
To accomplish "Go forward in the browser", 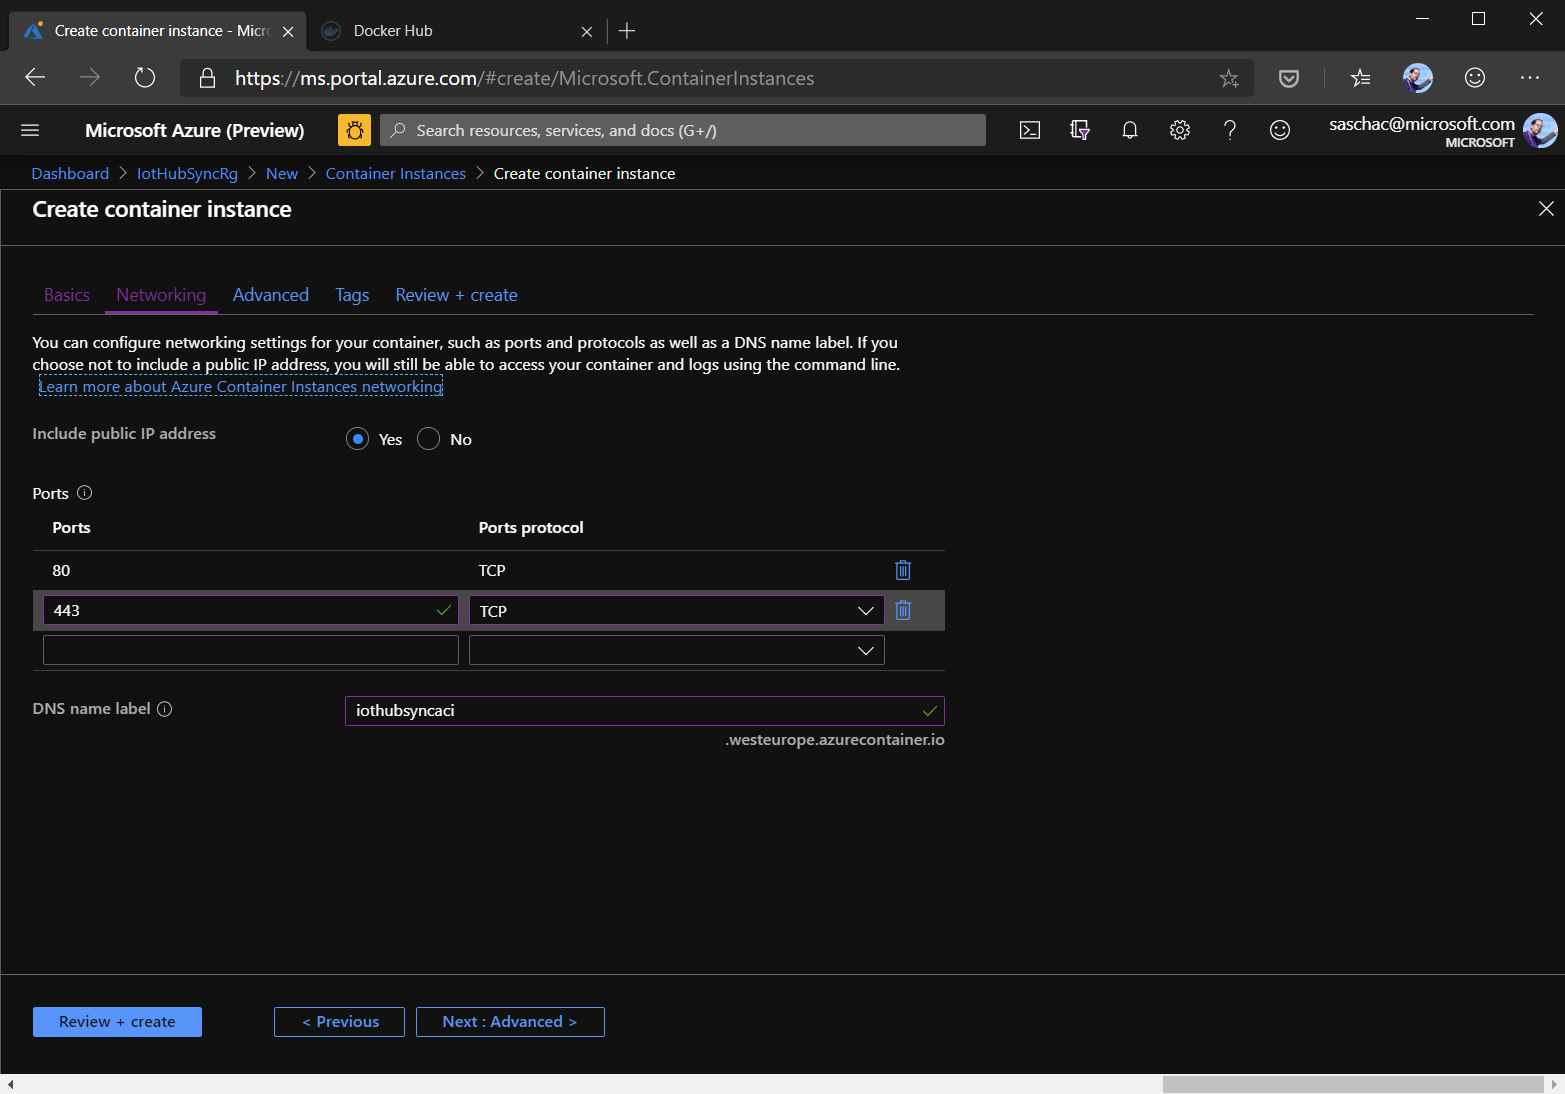I will (90, 78).
